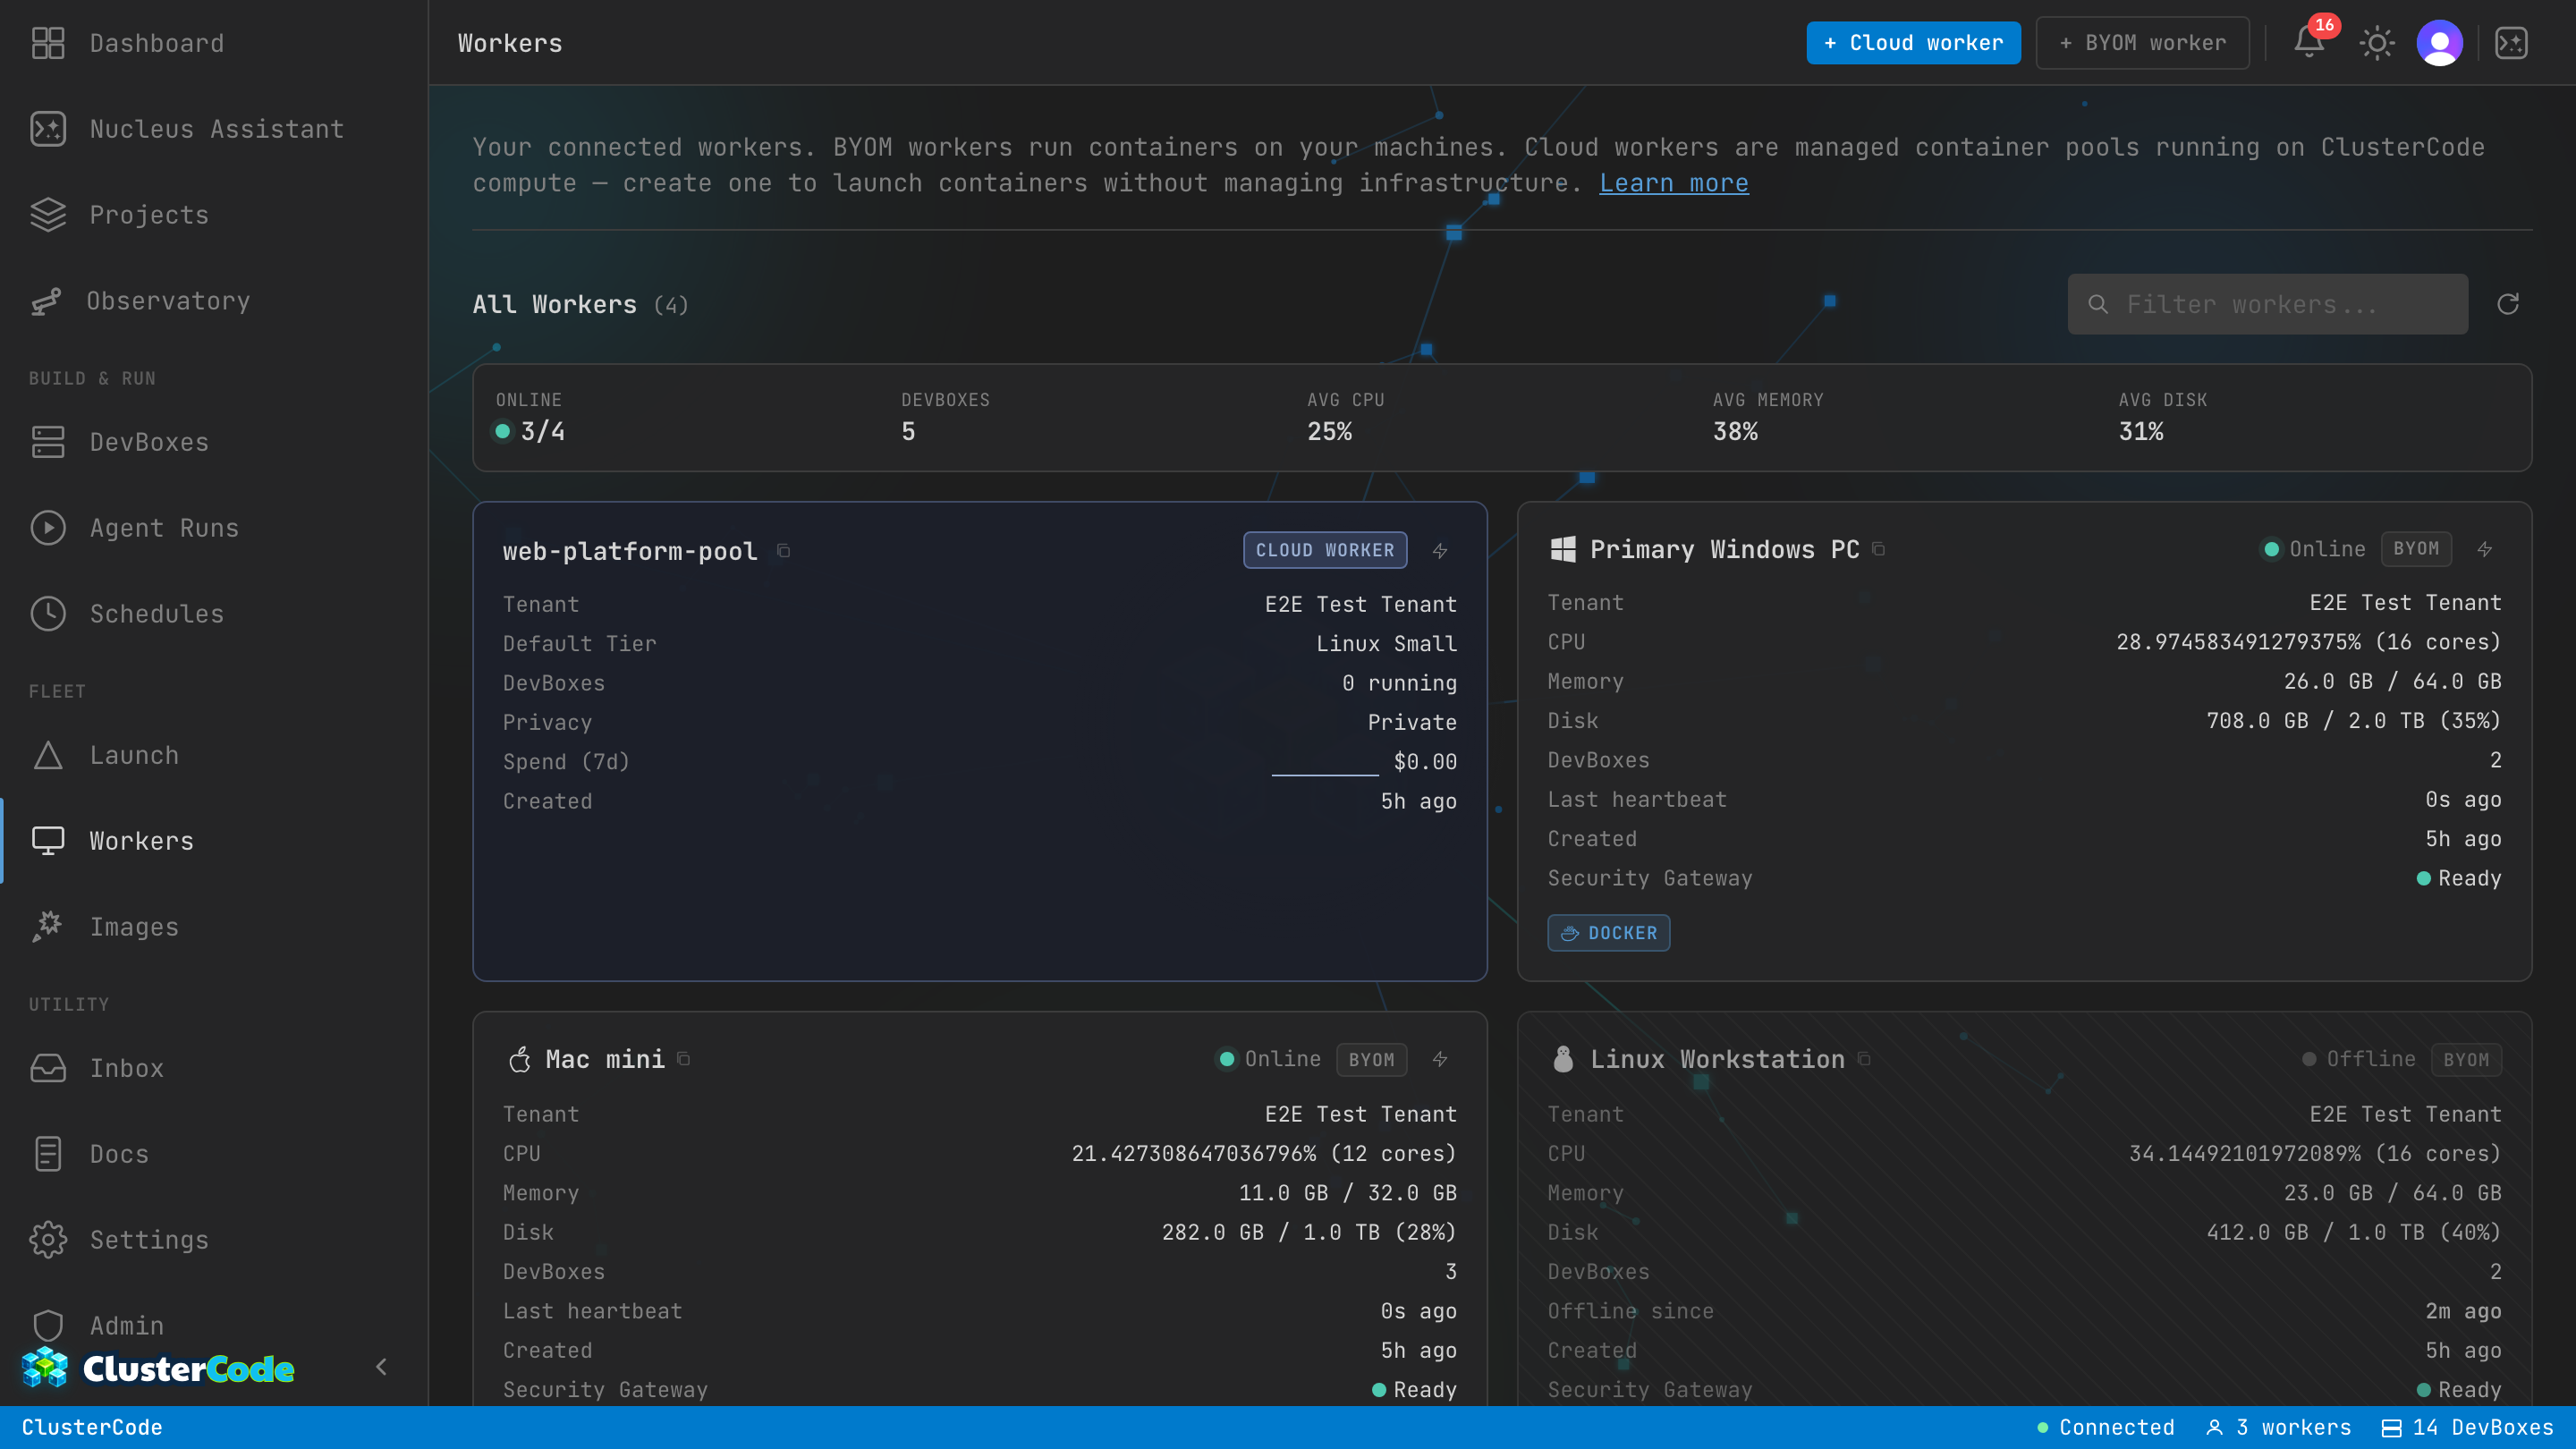Screen dimensions: 2576x1449
Task: Click Online status on Mac mini
Action: [x=1270, y=1059]
